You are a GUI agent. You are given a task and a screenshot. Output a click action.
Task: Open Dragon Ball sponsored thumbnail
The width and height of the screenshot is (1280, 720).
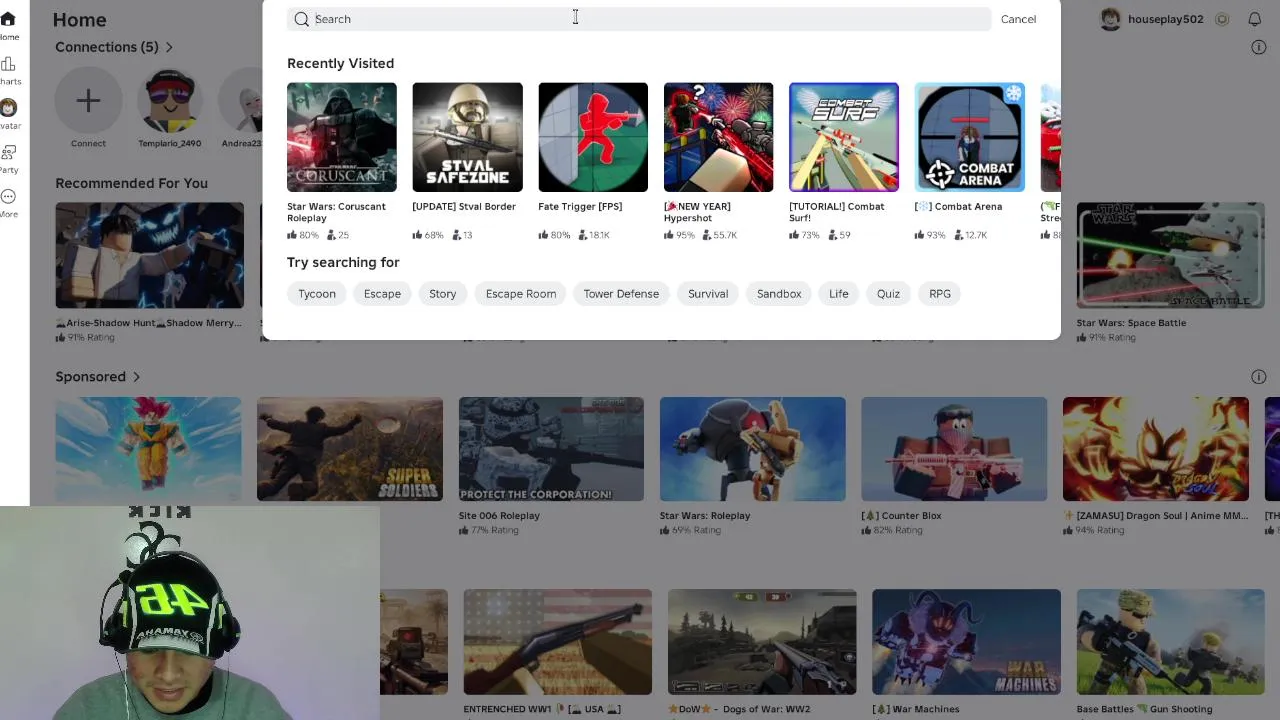click(x=148, y=449)
